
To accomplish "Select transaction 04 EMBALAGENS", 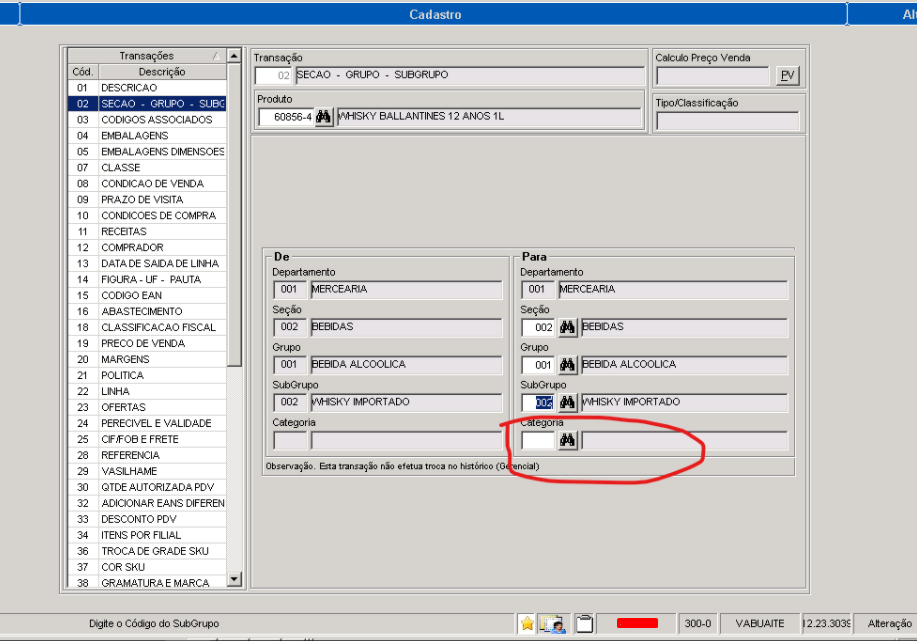I will [x=147, y=136].
